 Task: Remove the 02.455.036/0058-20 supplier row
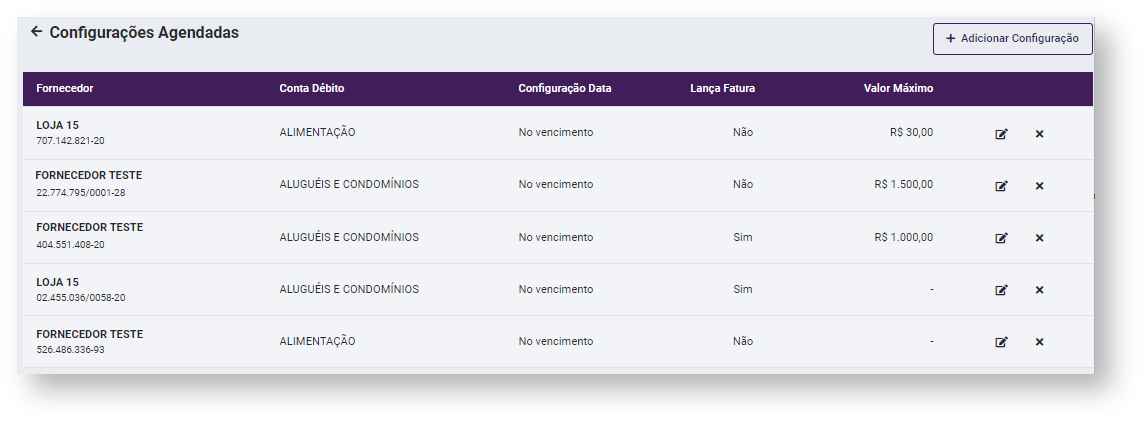1039,290
